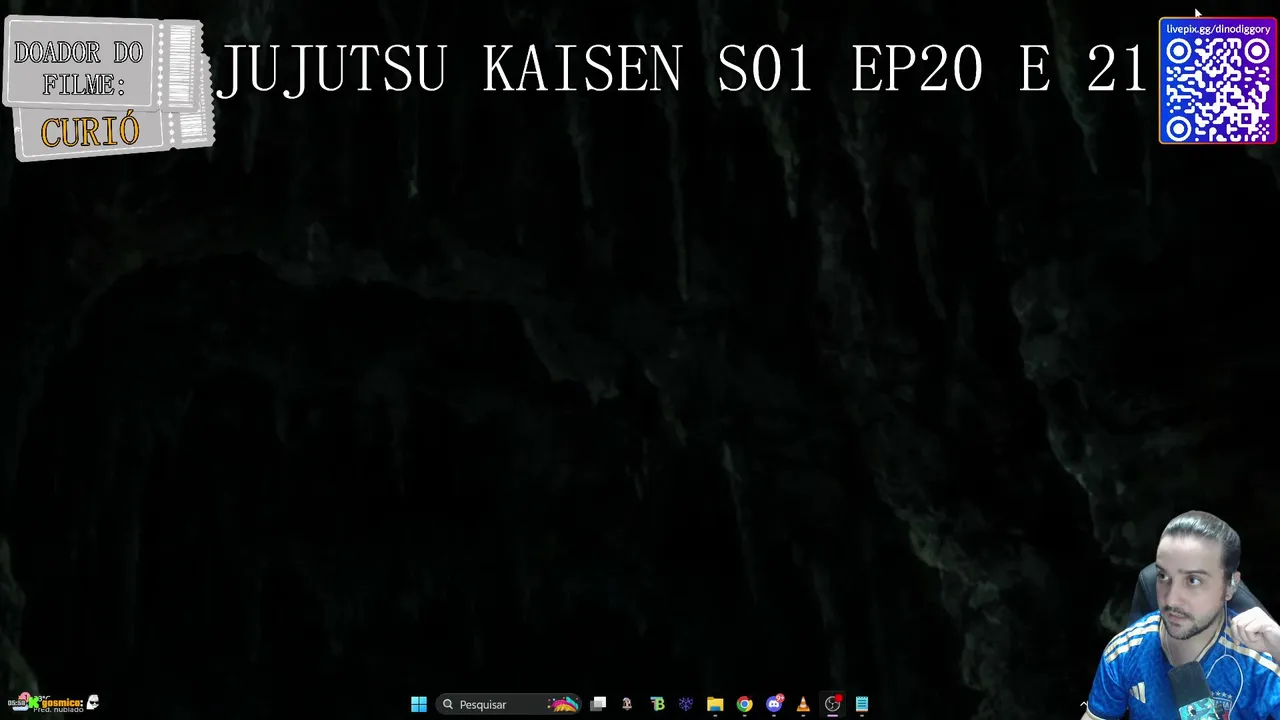
Task: Click the JUJUTSU KAISEN S01 EP20 E 21 title
Action: pyautogui.click(x=682, y=70)
